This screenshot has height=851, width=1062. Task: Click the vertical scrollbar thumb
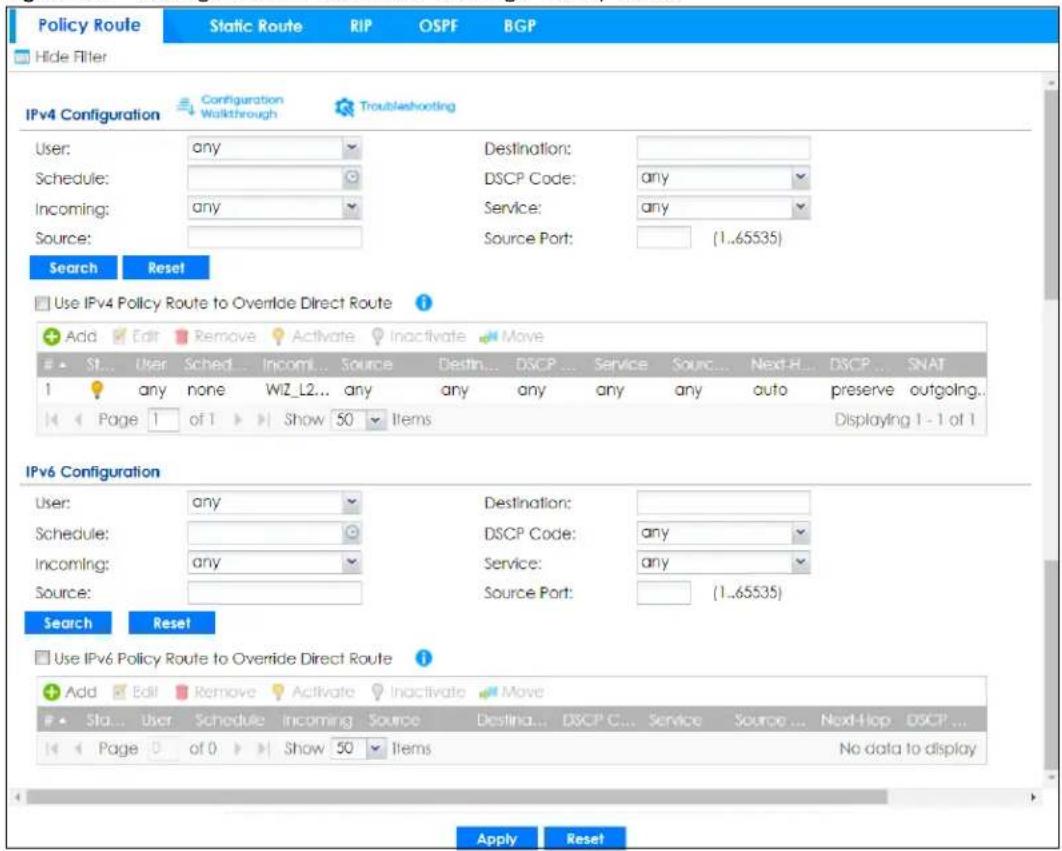1052,193
